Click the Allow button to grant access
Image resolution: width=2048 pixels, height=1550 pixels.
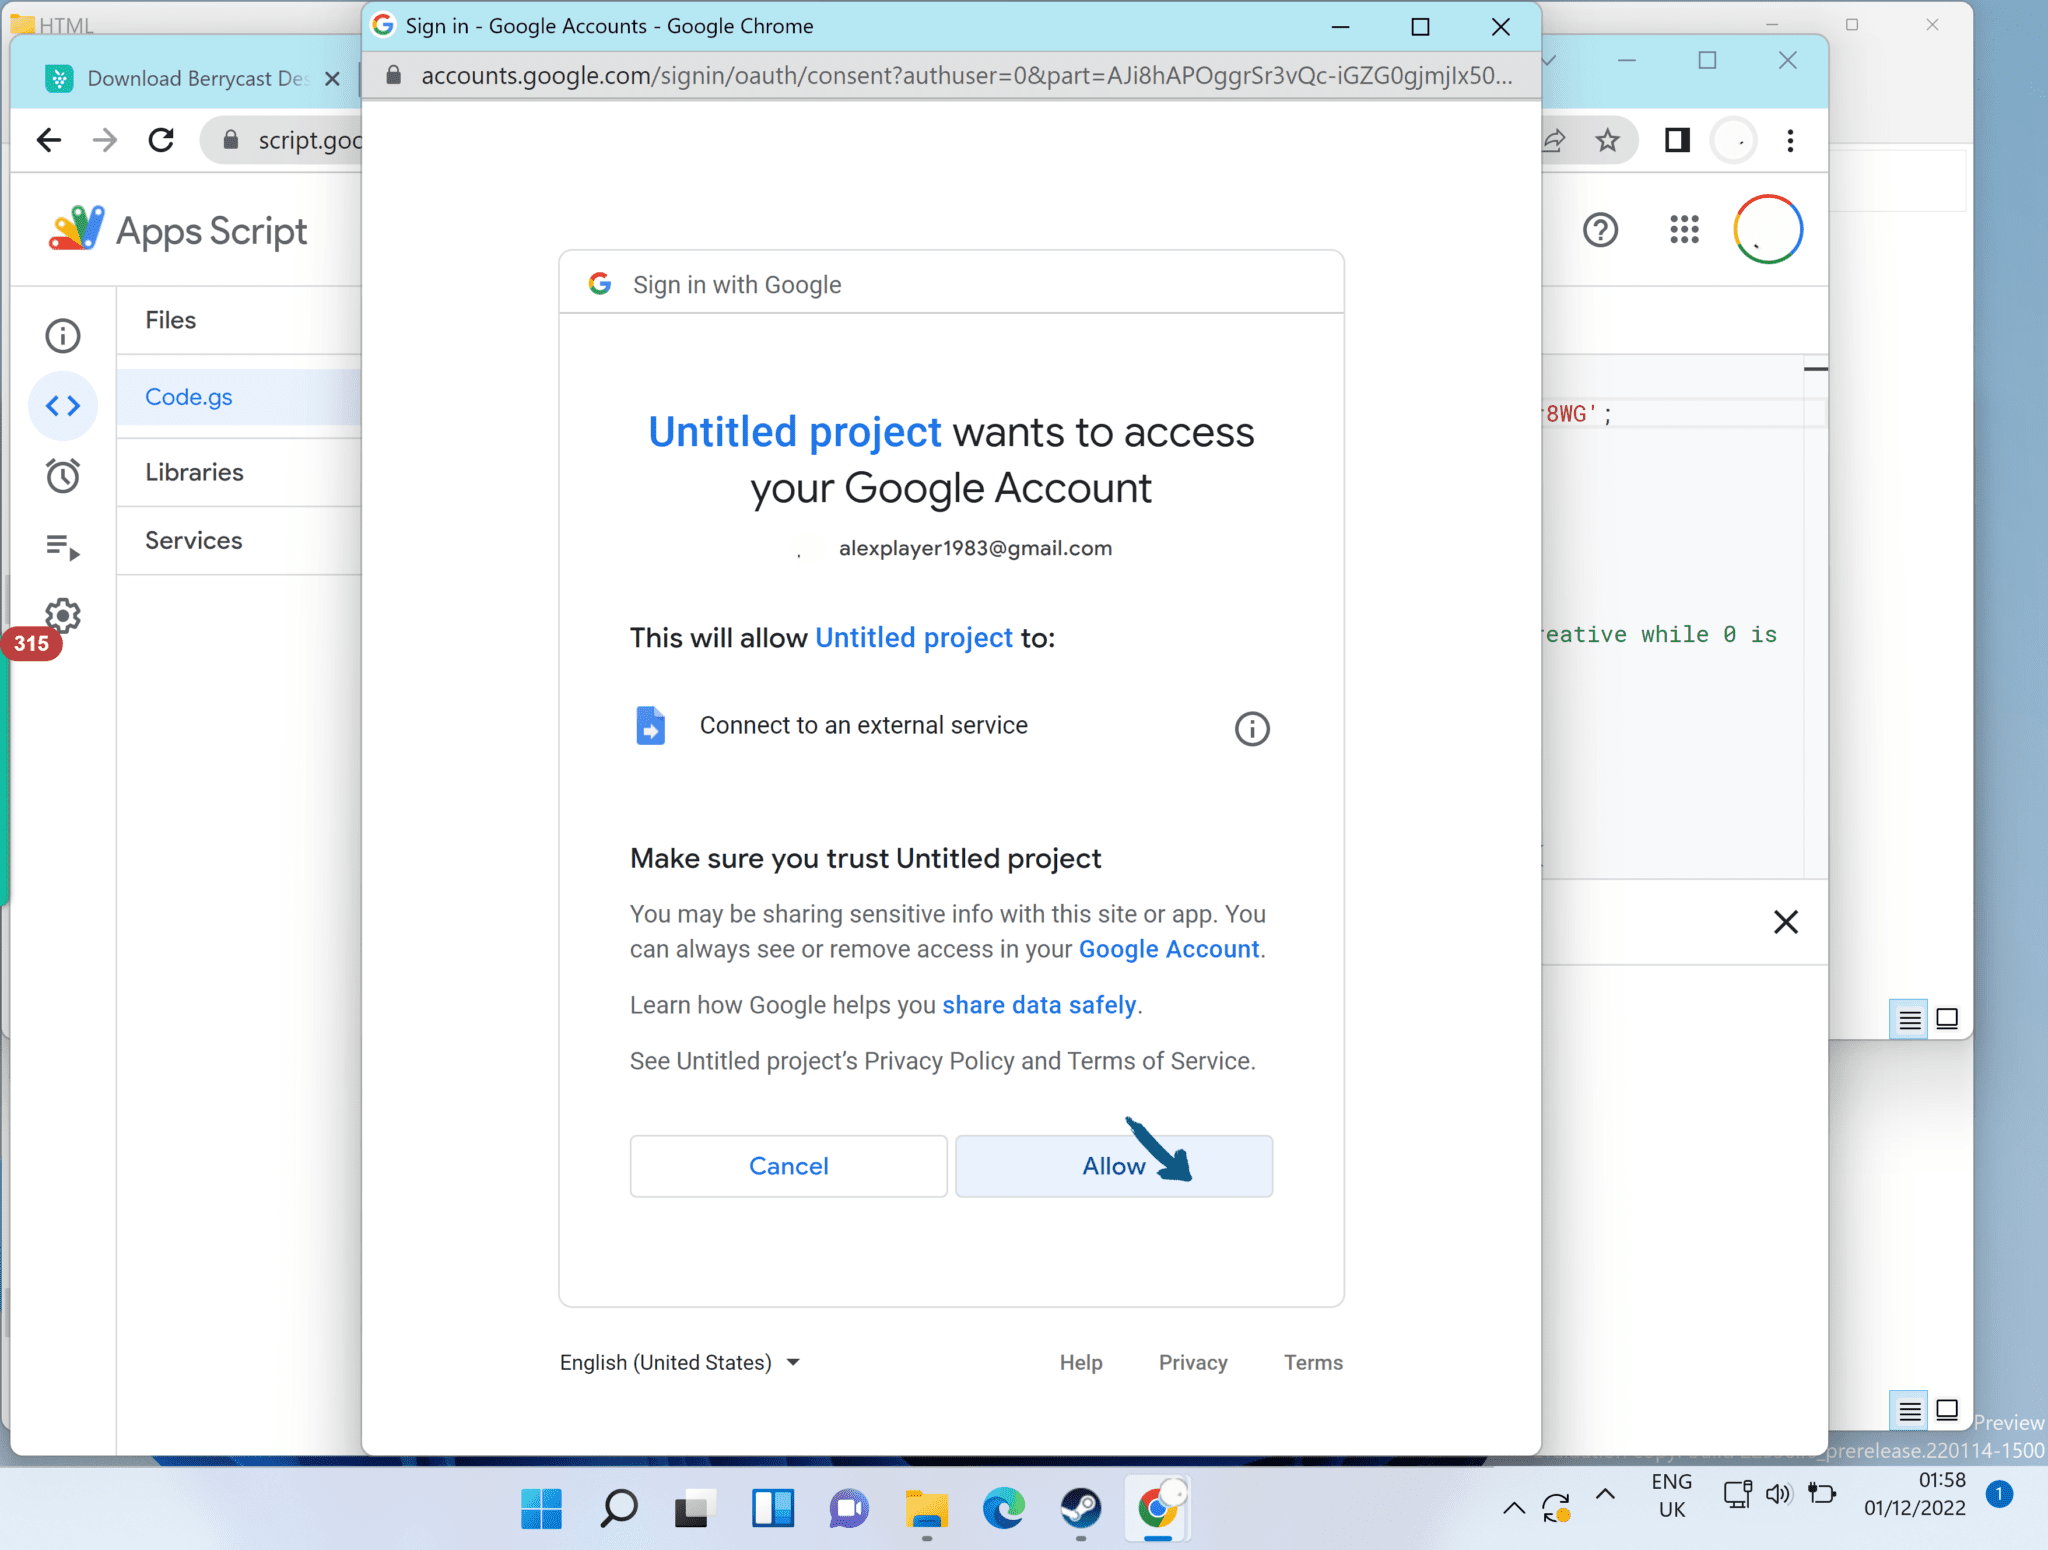[1113, 1166]
